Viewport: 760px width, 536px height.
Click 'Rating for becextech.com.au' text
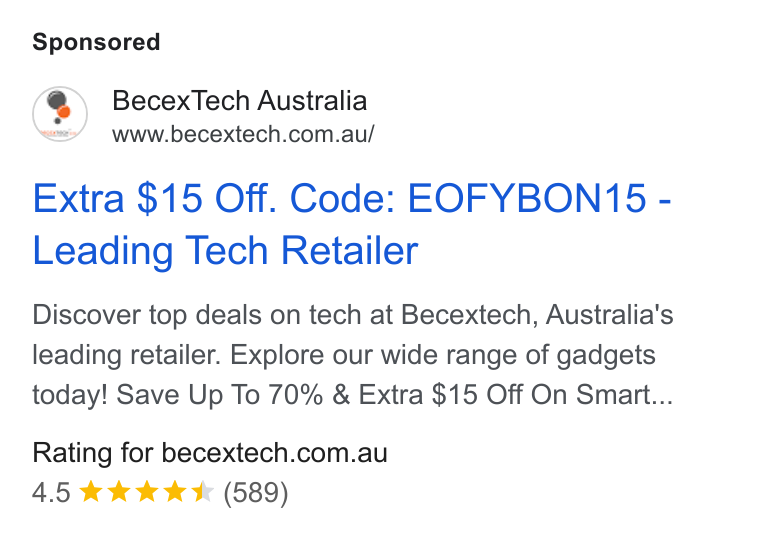(210, 453)
